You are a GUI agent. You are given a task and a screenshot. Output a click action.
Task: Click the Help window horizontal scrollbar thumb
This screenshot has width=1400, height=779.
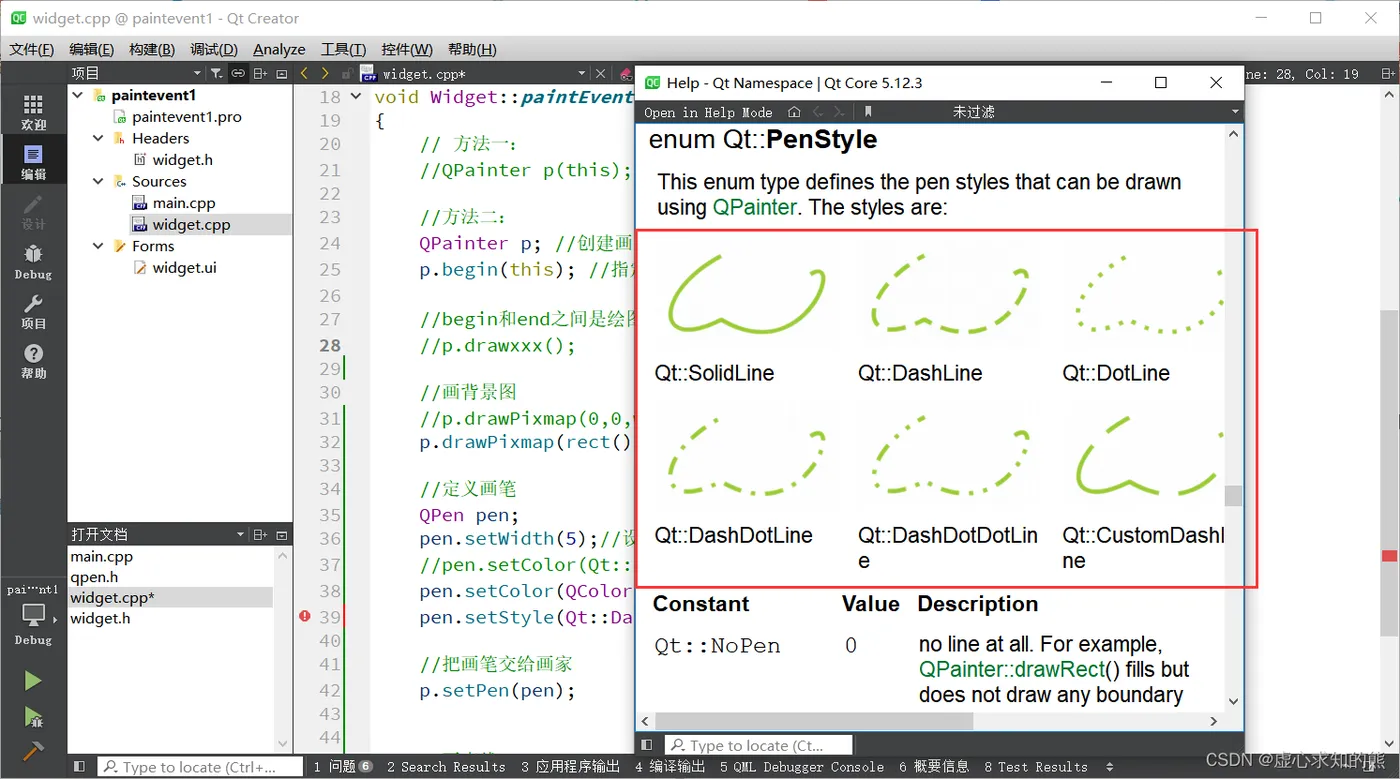(x=813, y=721)
